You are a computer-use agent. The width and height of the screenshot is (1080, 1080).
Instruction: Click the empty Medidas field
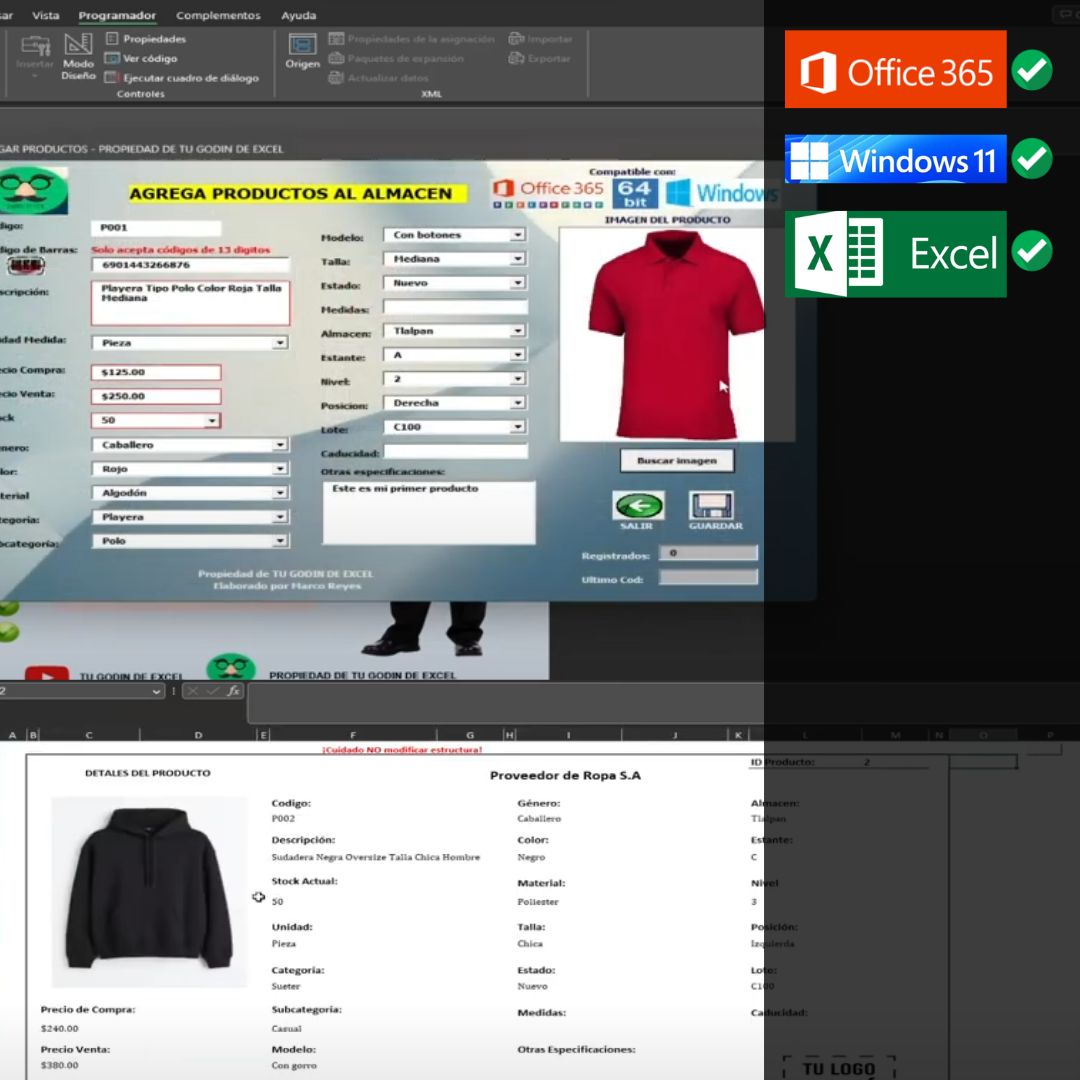pyautogui.click(x=455, y=307)
